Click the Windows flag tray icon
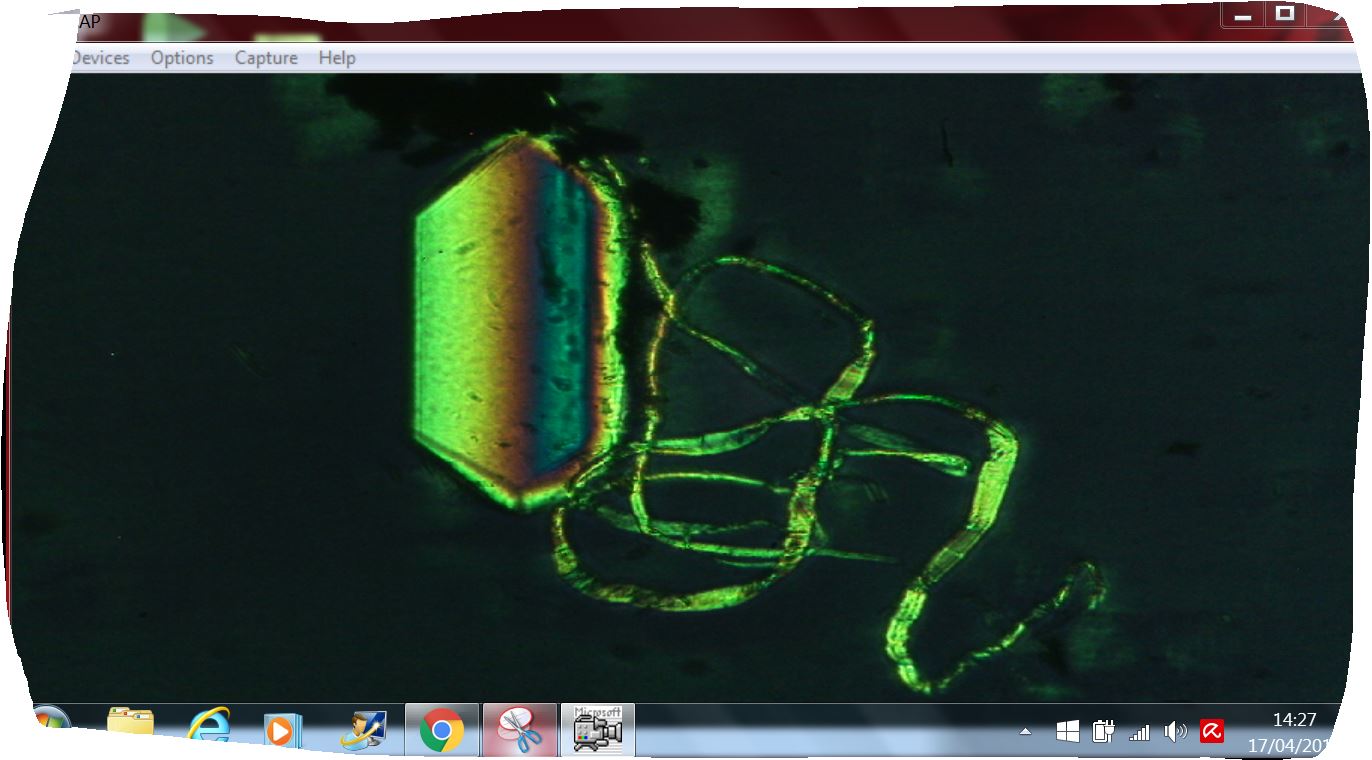This screenshot has width=1372, height=760. (1067, 732)
